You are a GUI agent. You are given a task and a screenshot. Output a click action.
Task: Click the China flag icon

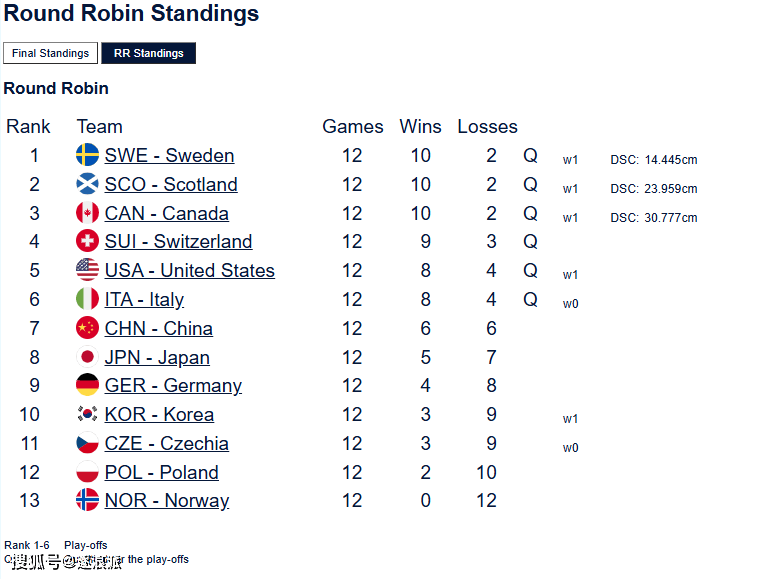pos(87,328)
